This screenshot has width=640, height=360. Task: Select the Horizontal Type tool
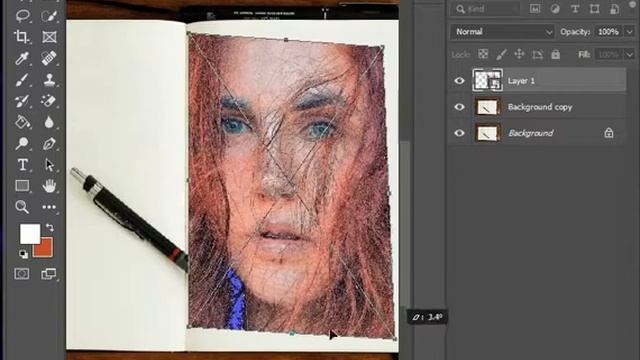(x=22, y=165)
